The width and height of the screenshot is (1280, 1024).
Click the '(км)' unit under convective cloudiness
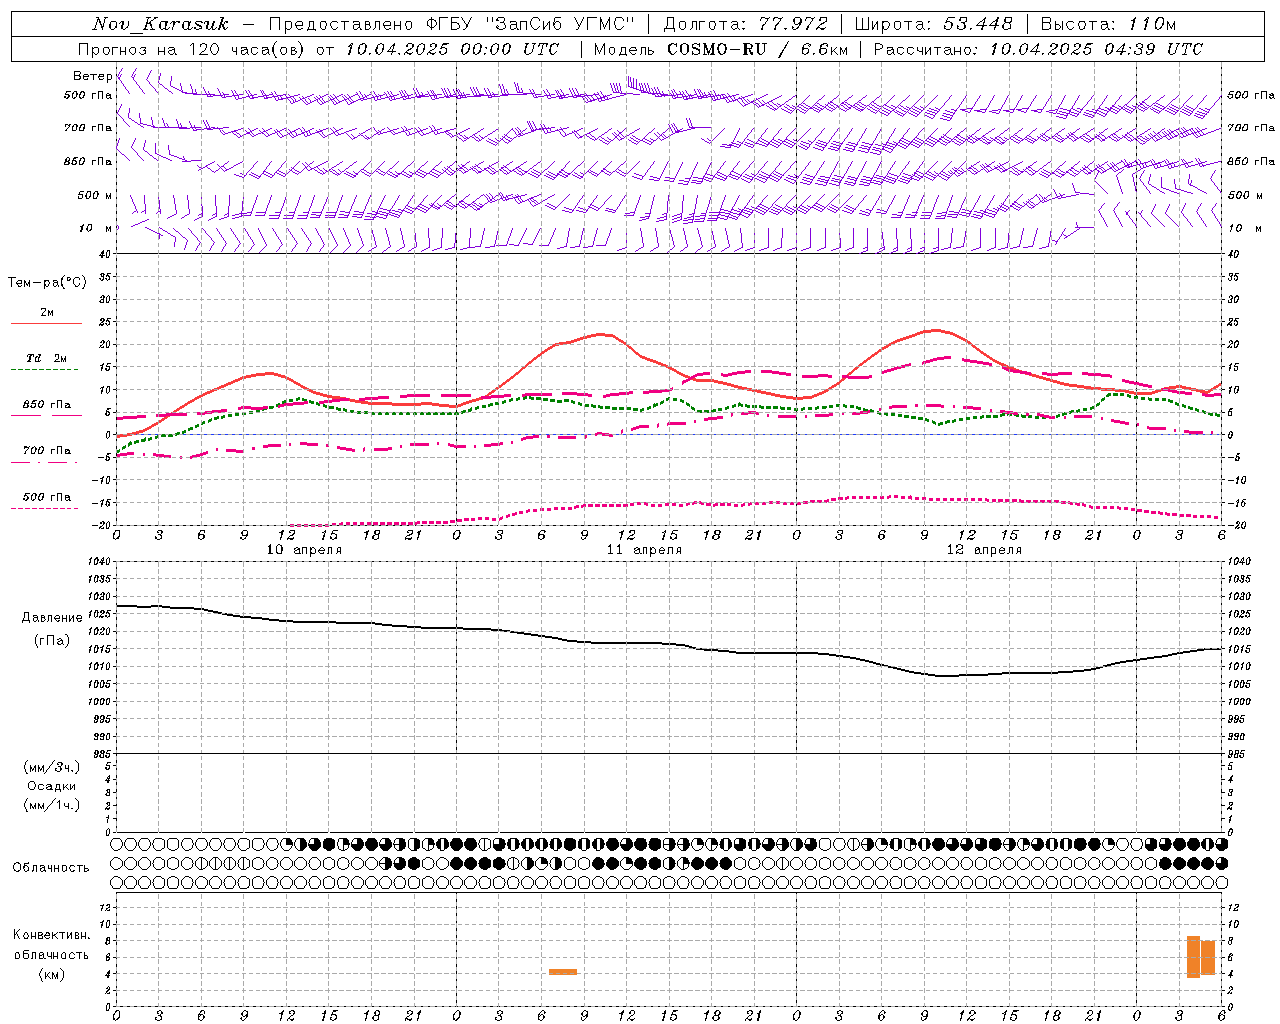click(x=52, y=974)
